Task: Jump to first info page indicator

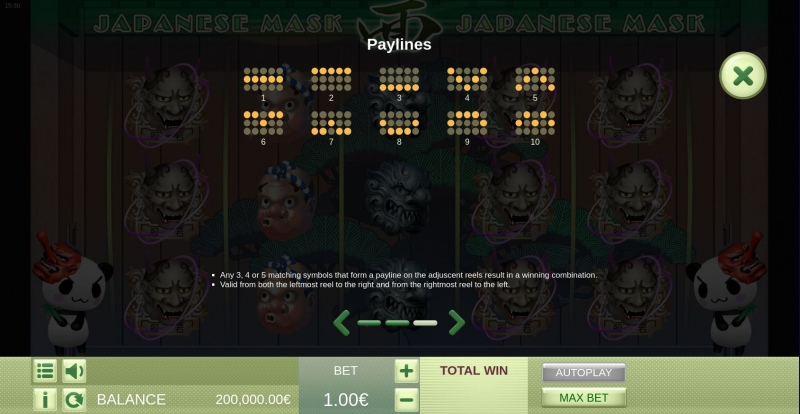Action: 369,323
